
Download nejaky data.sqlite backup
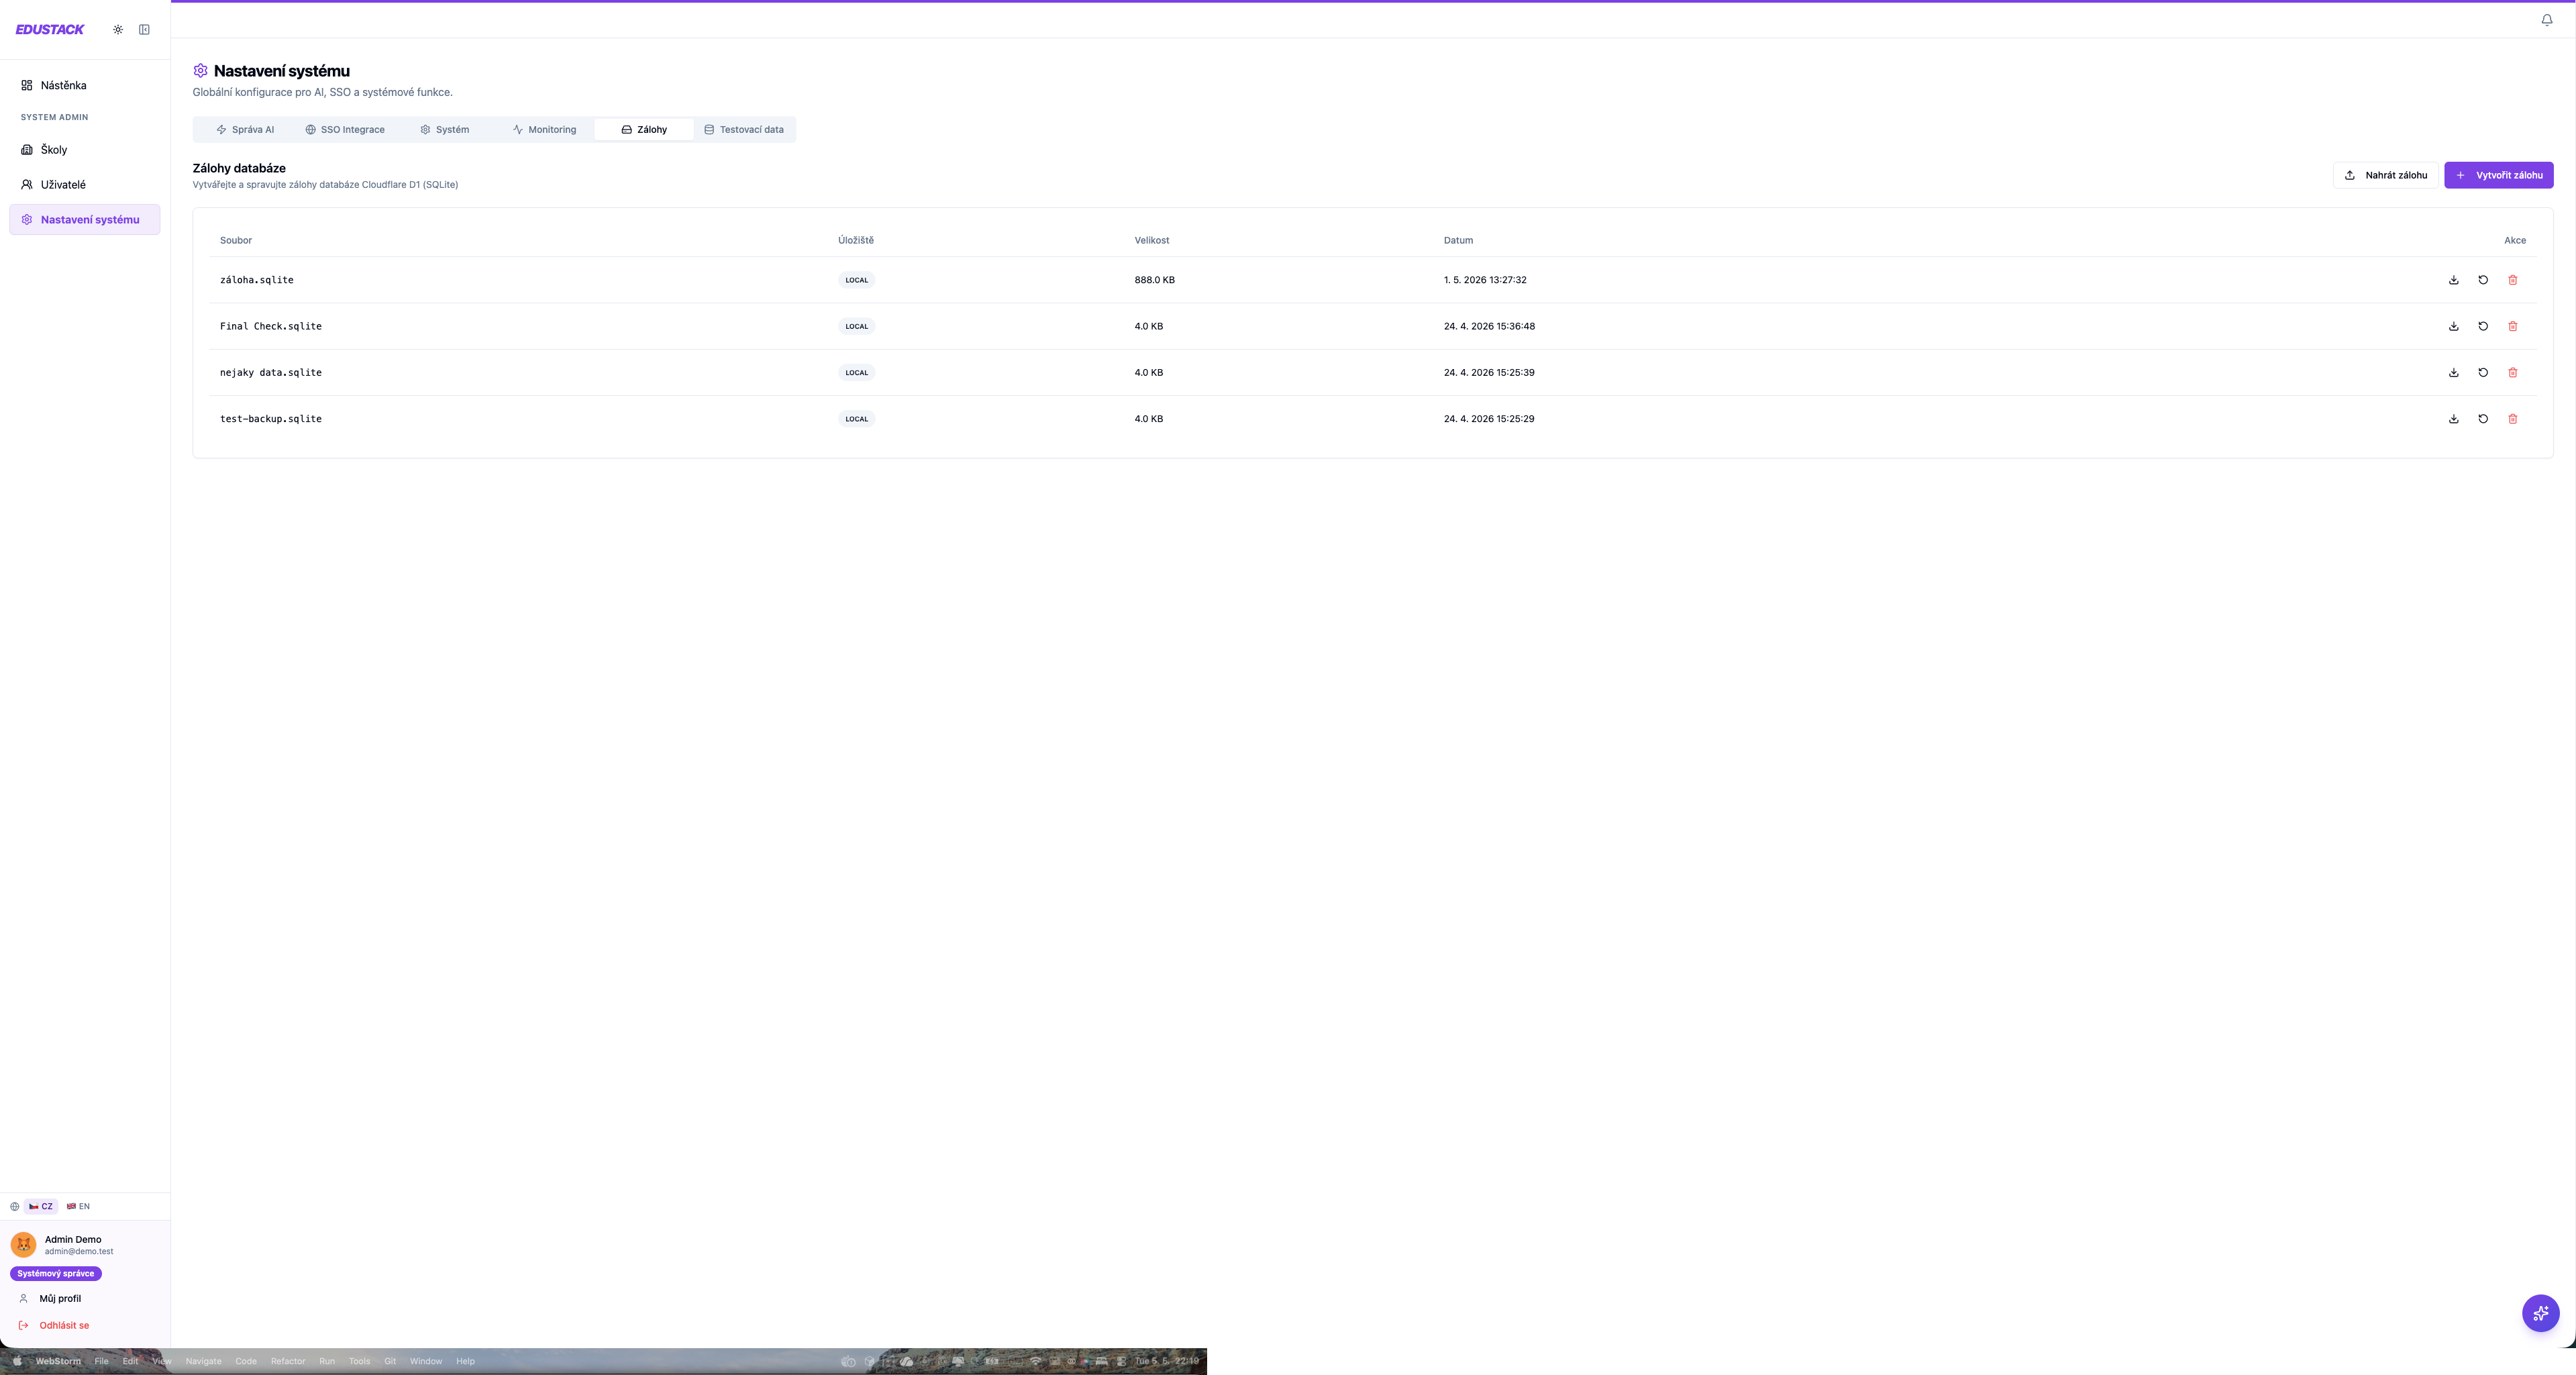[2453, 372]
